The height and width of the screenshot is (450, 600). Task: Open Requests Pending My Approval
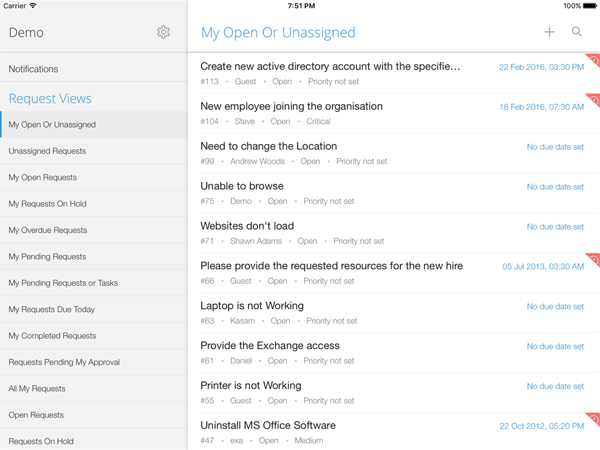63,362
